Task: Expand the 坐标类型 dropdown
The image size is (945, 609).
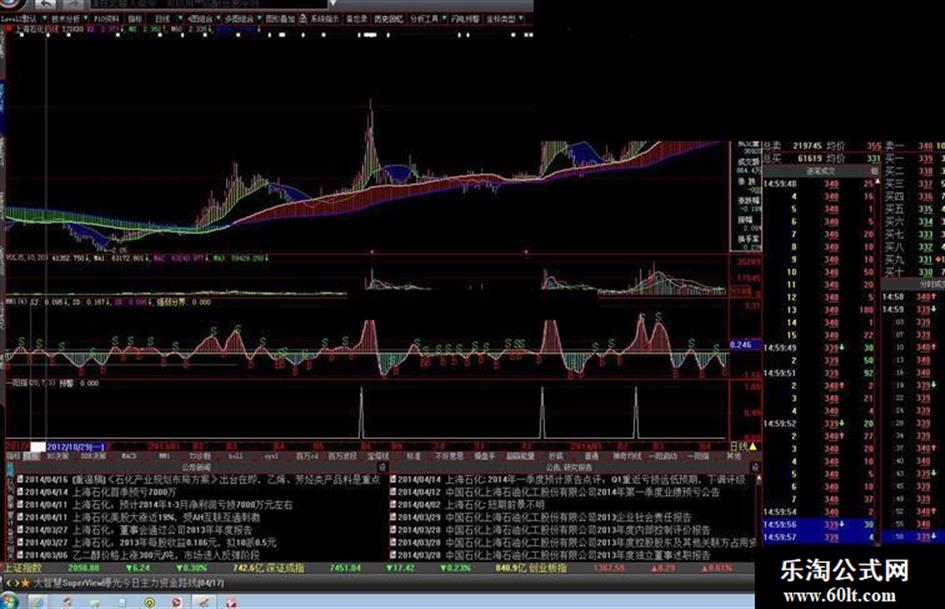Action: [x=505, y=19]
